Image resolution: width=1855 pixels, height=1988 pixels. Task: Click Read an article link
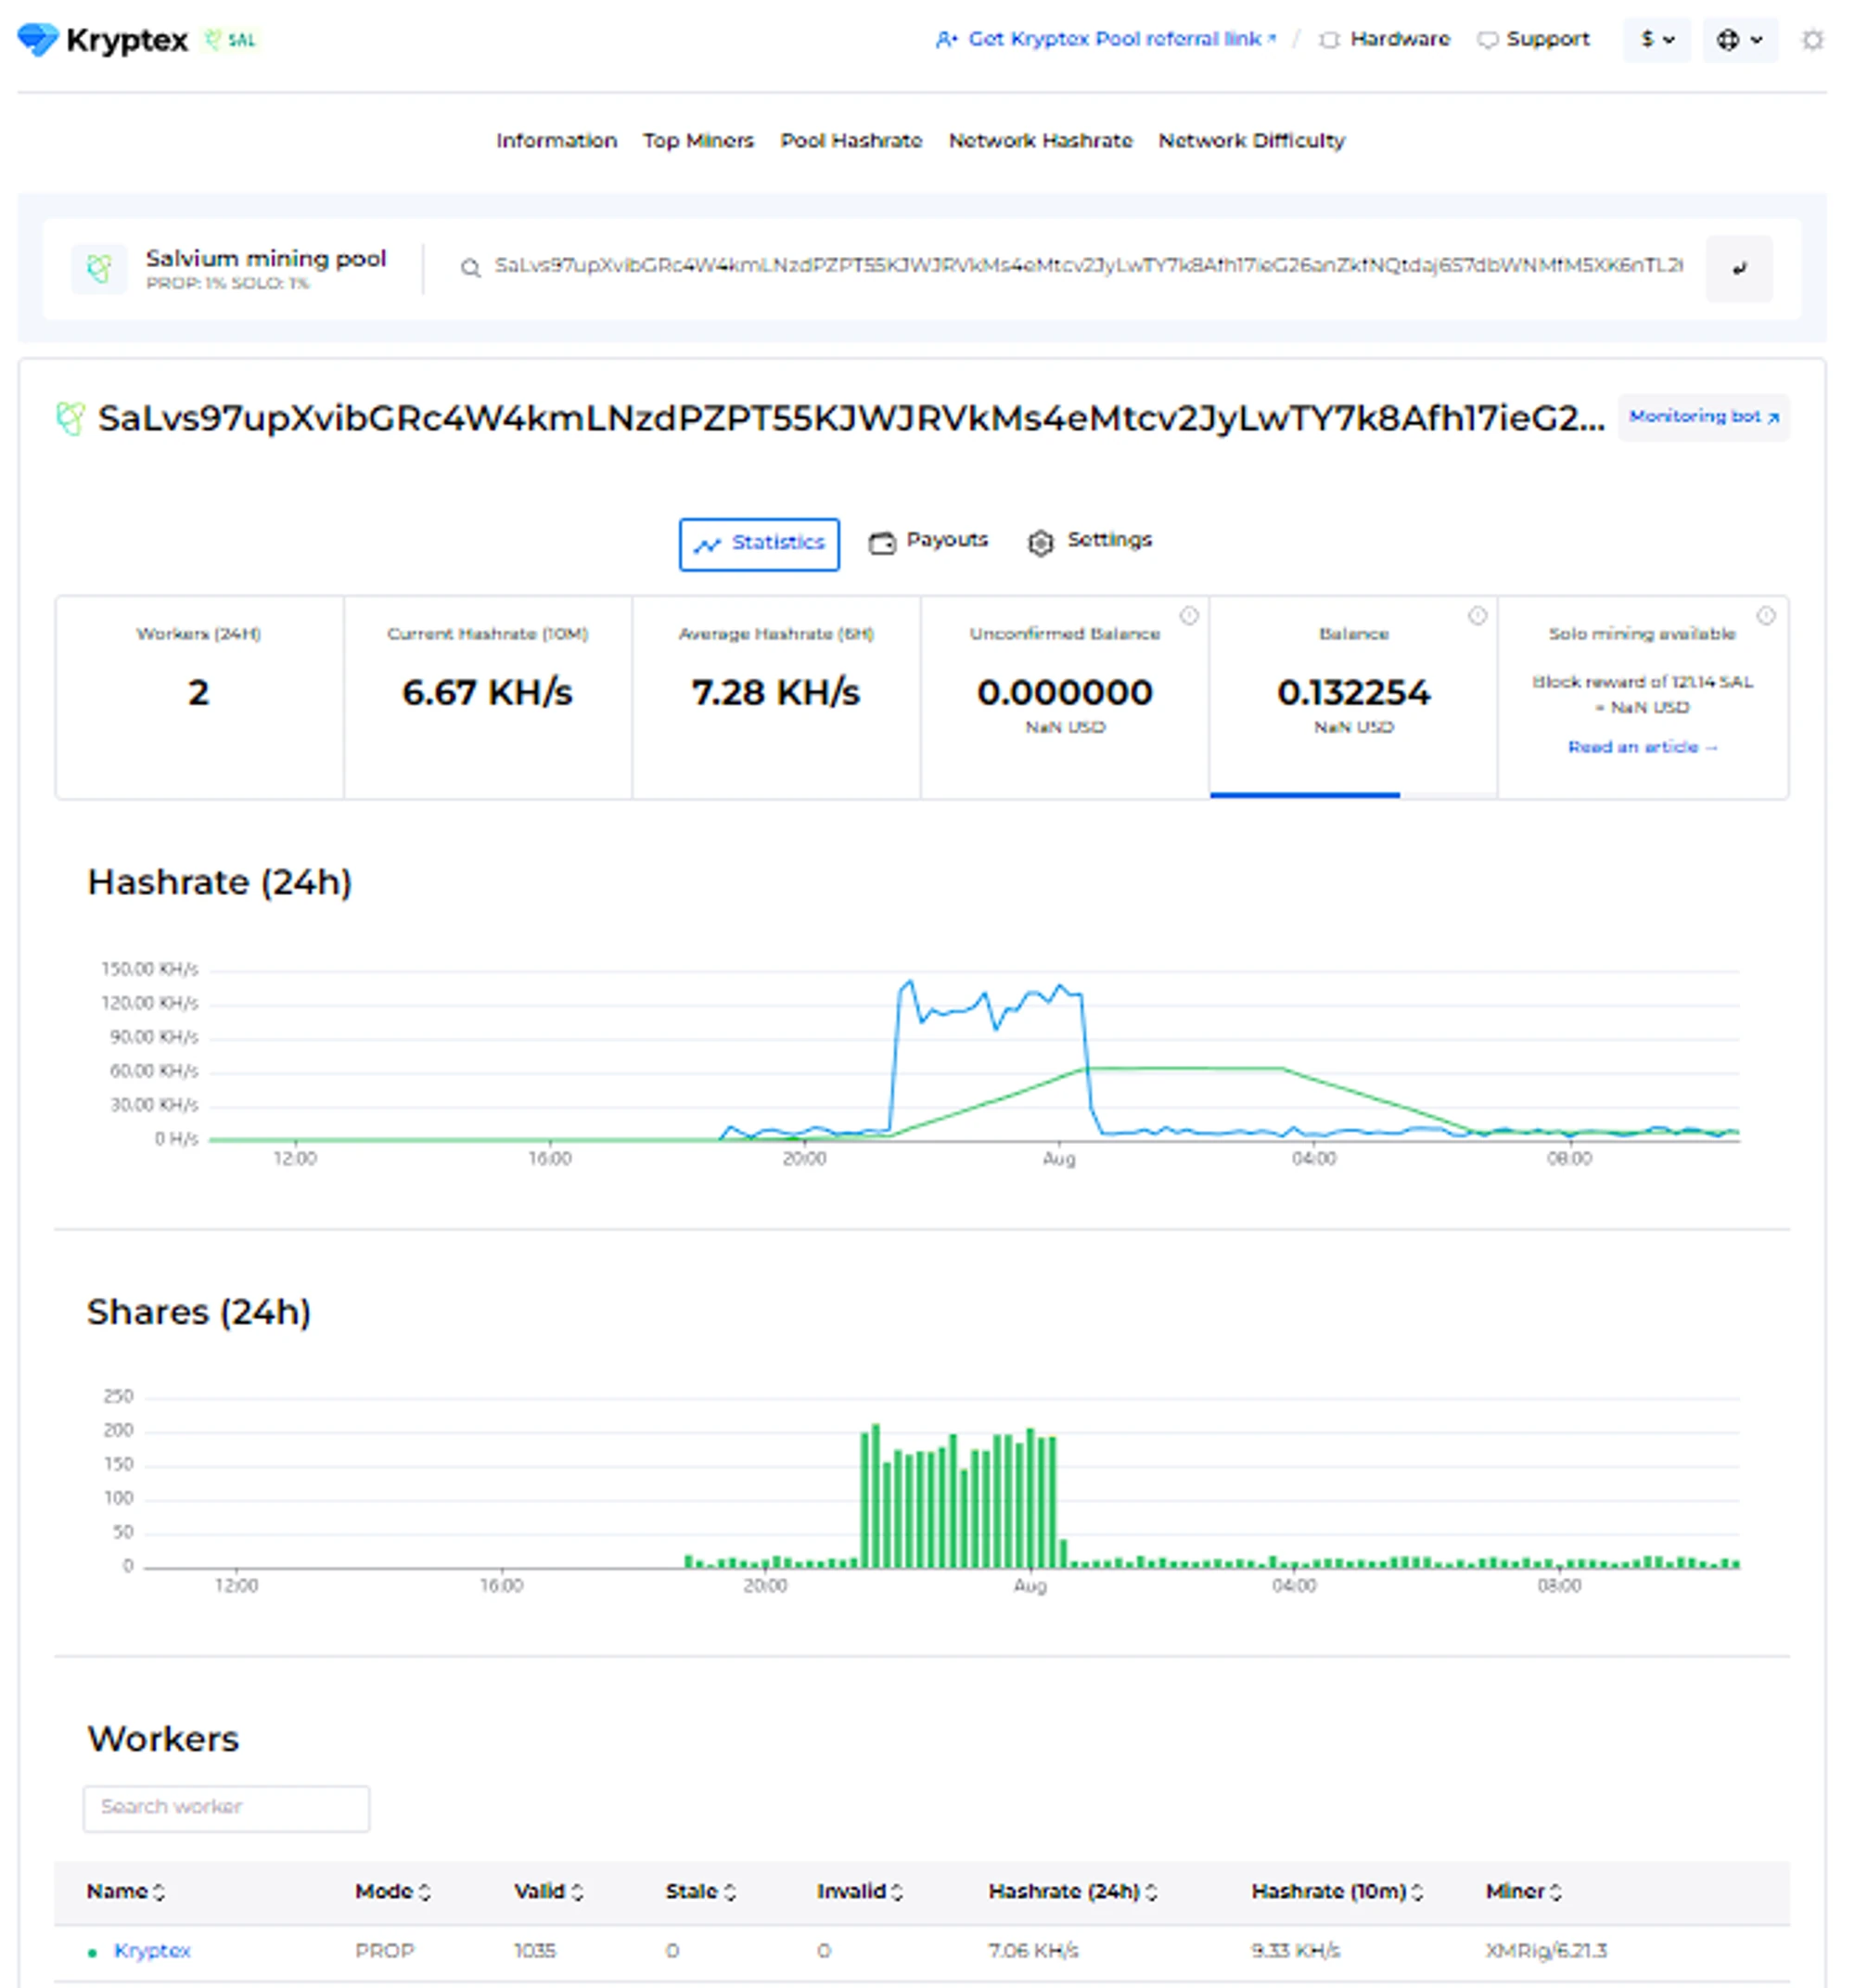click(x=1641, y=747)
